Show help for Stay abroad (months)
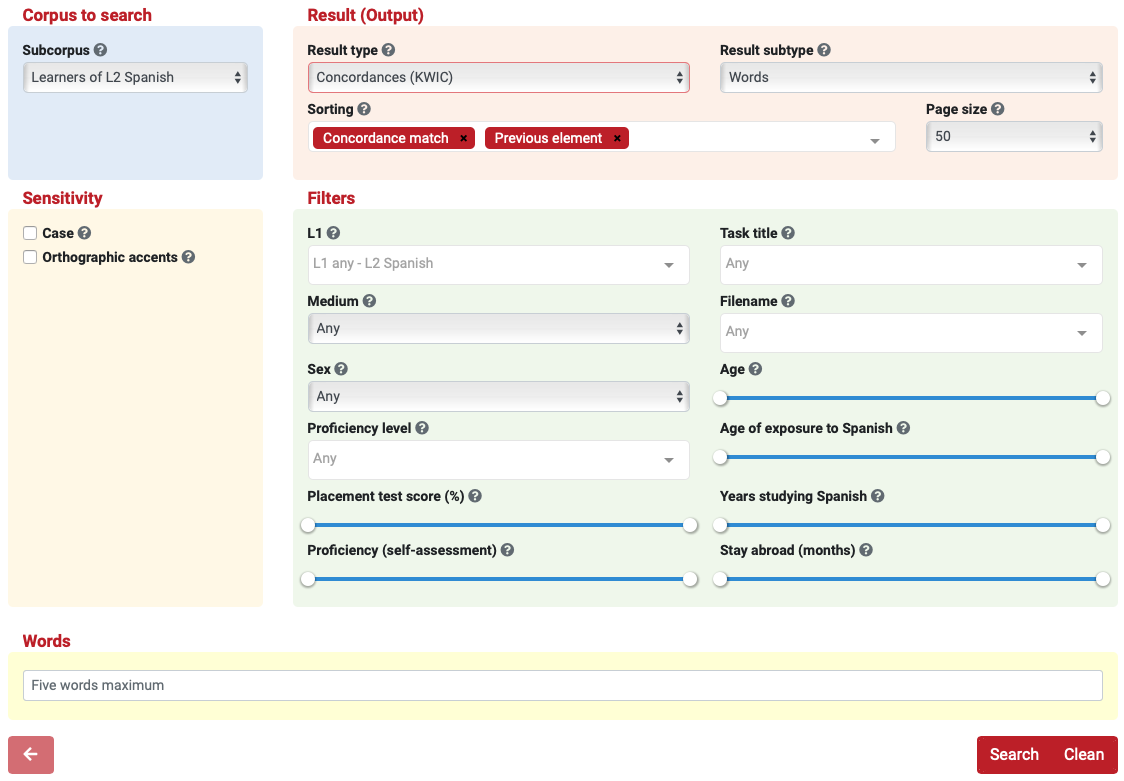 (866, 550)
